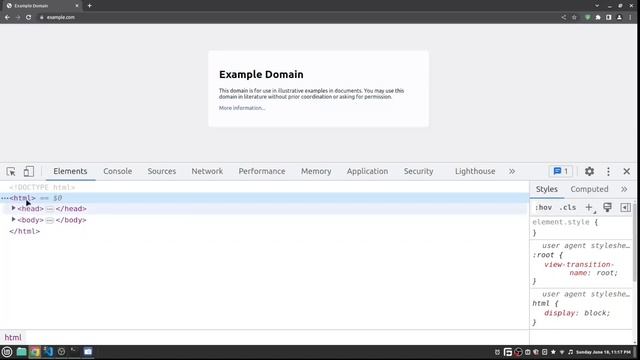Viewport: 640px width, 360px height.
Task: Show more sidebar panes chevron
Action: [624, 189]
